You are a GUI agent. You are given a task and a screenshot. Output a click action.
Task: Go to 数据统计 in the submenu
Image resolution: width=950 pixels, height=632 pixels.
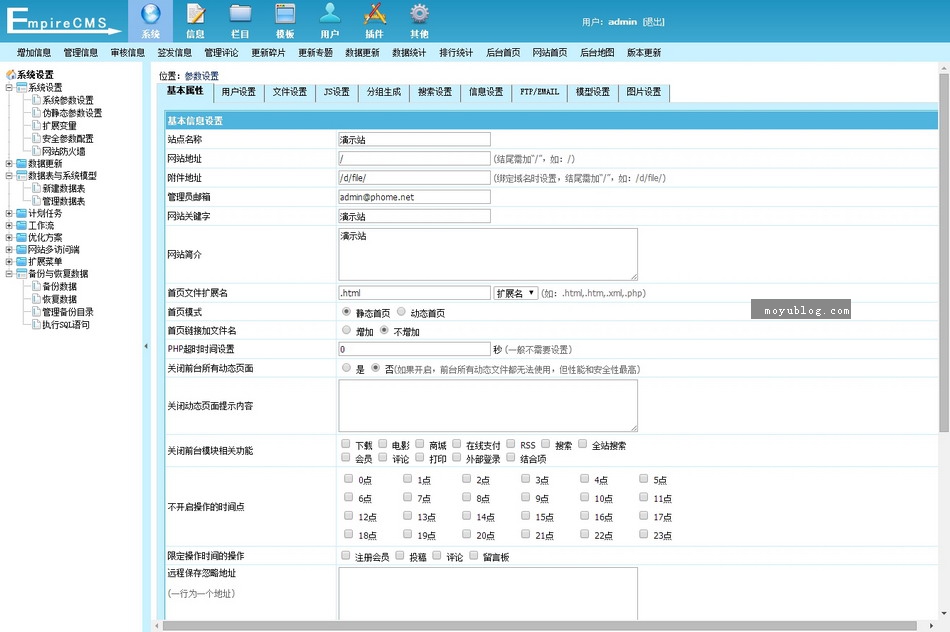(409, 53)
